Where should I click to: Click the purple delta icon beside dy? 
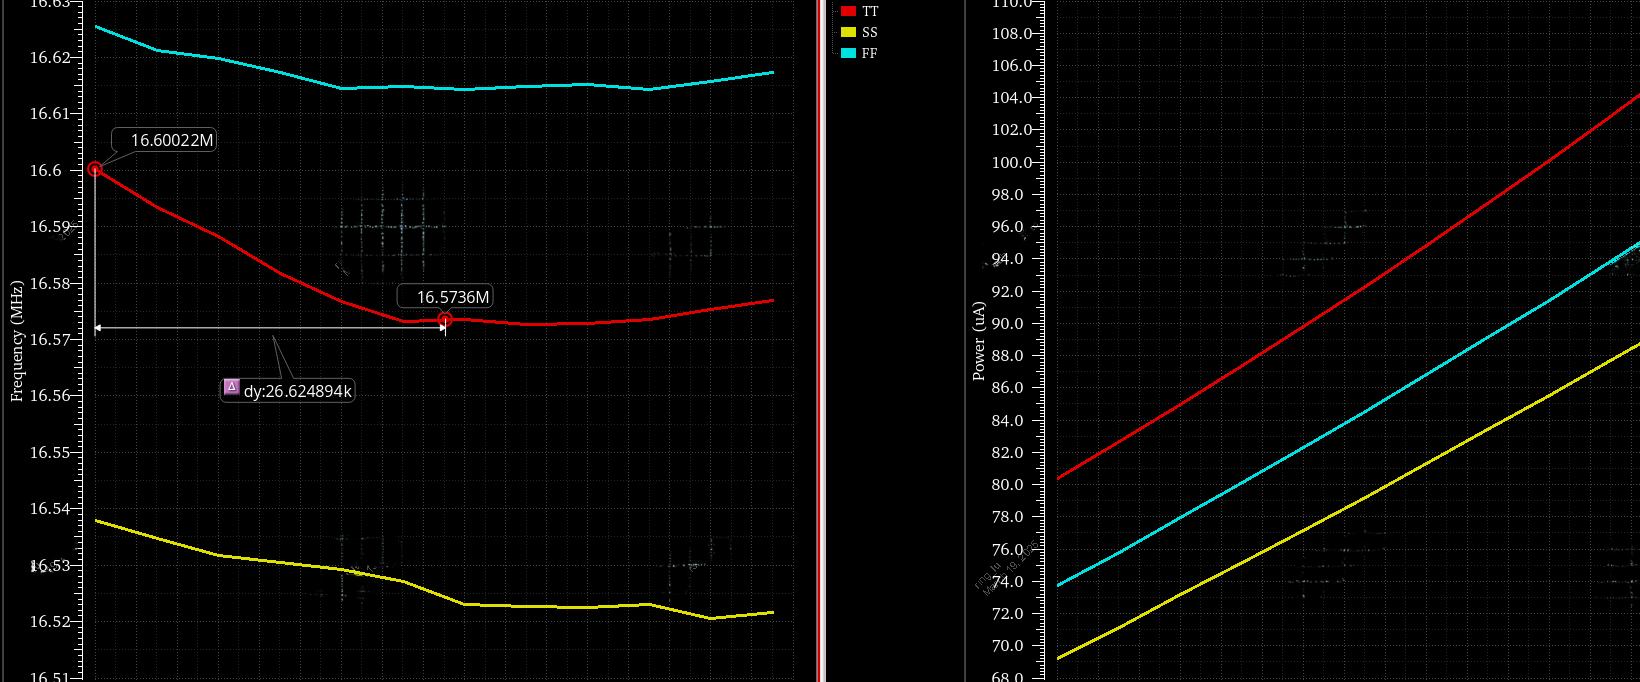tap(231, 388)
